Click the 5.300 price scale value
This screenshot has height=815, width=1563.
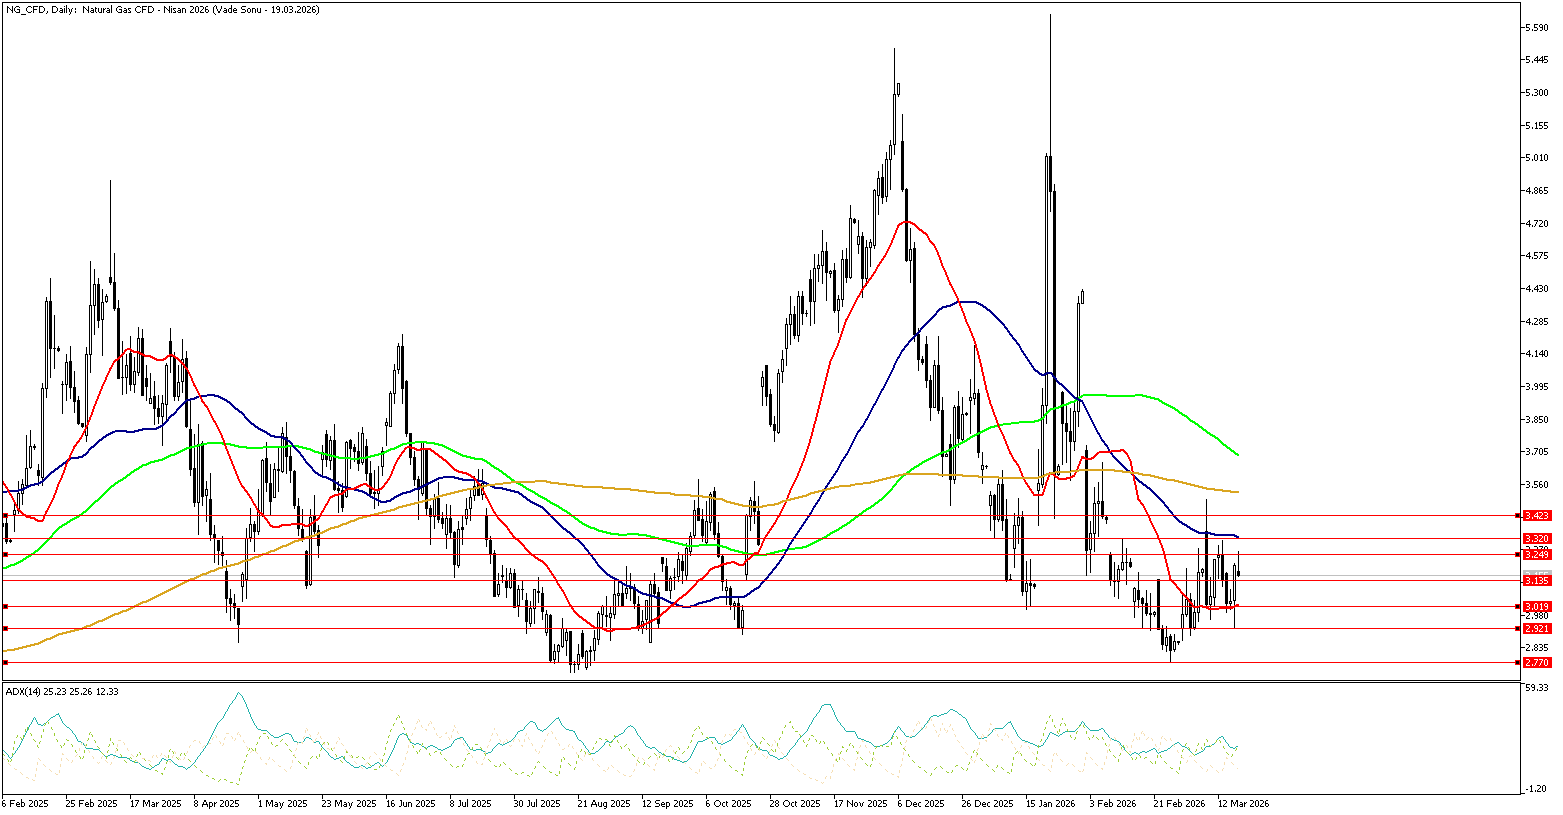[1537, 92]
